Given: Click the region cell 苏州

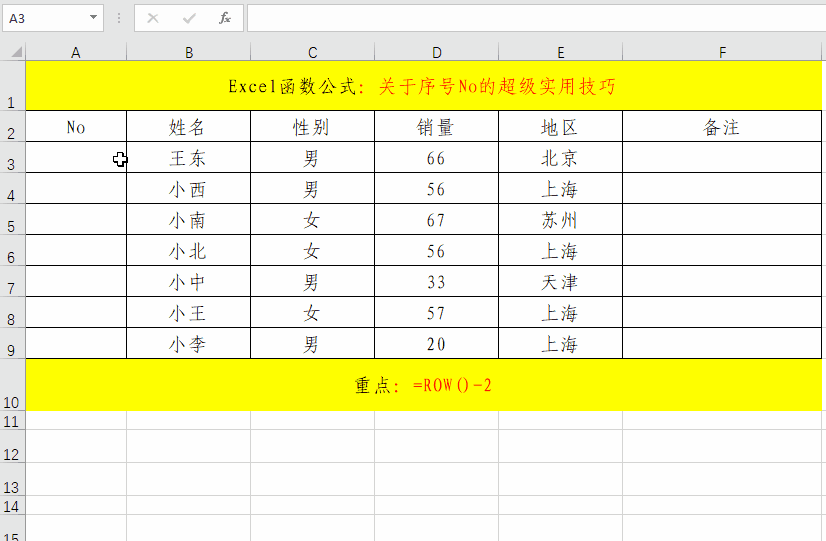Looking at the screenshot, I should coord(560,220).
